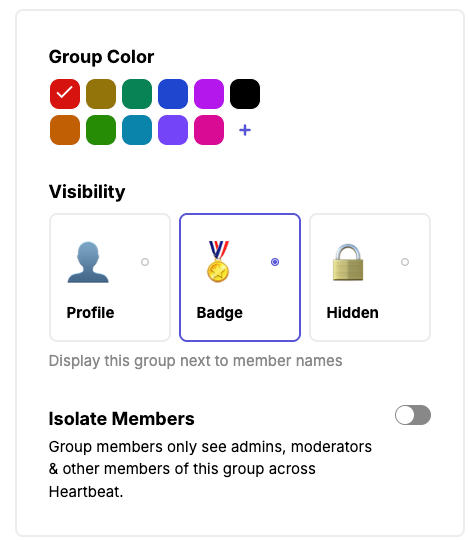Click the padlock Hidden icon
This screenshot has width=468, height=542.
click(348, 262)
